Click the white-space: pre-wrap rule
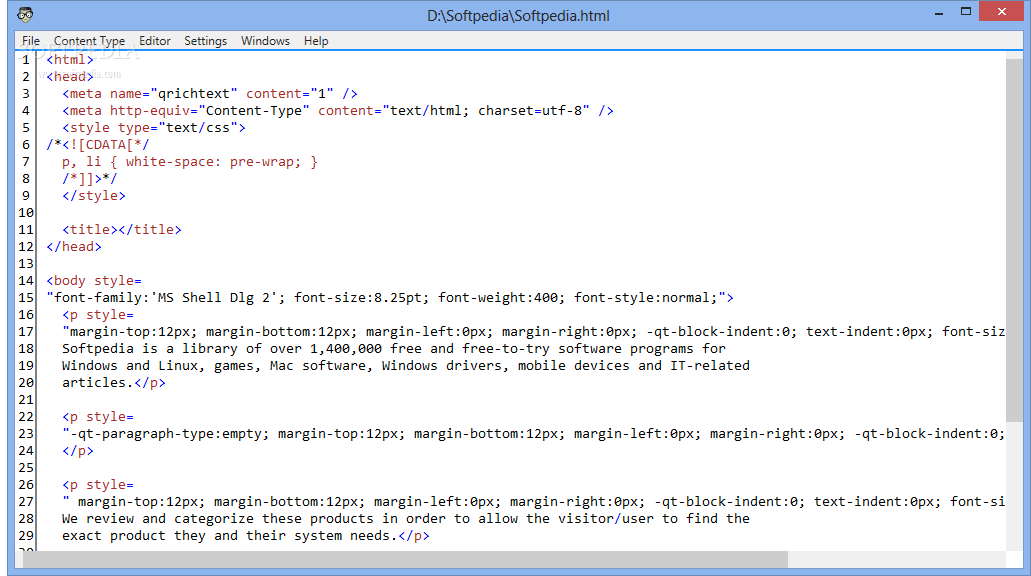The height and width of the screenshot is (576, 1031). click(189, 162)
